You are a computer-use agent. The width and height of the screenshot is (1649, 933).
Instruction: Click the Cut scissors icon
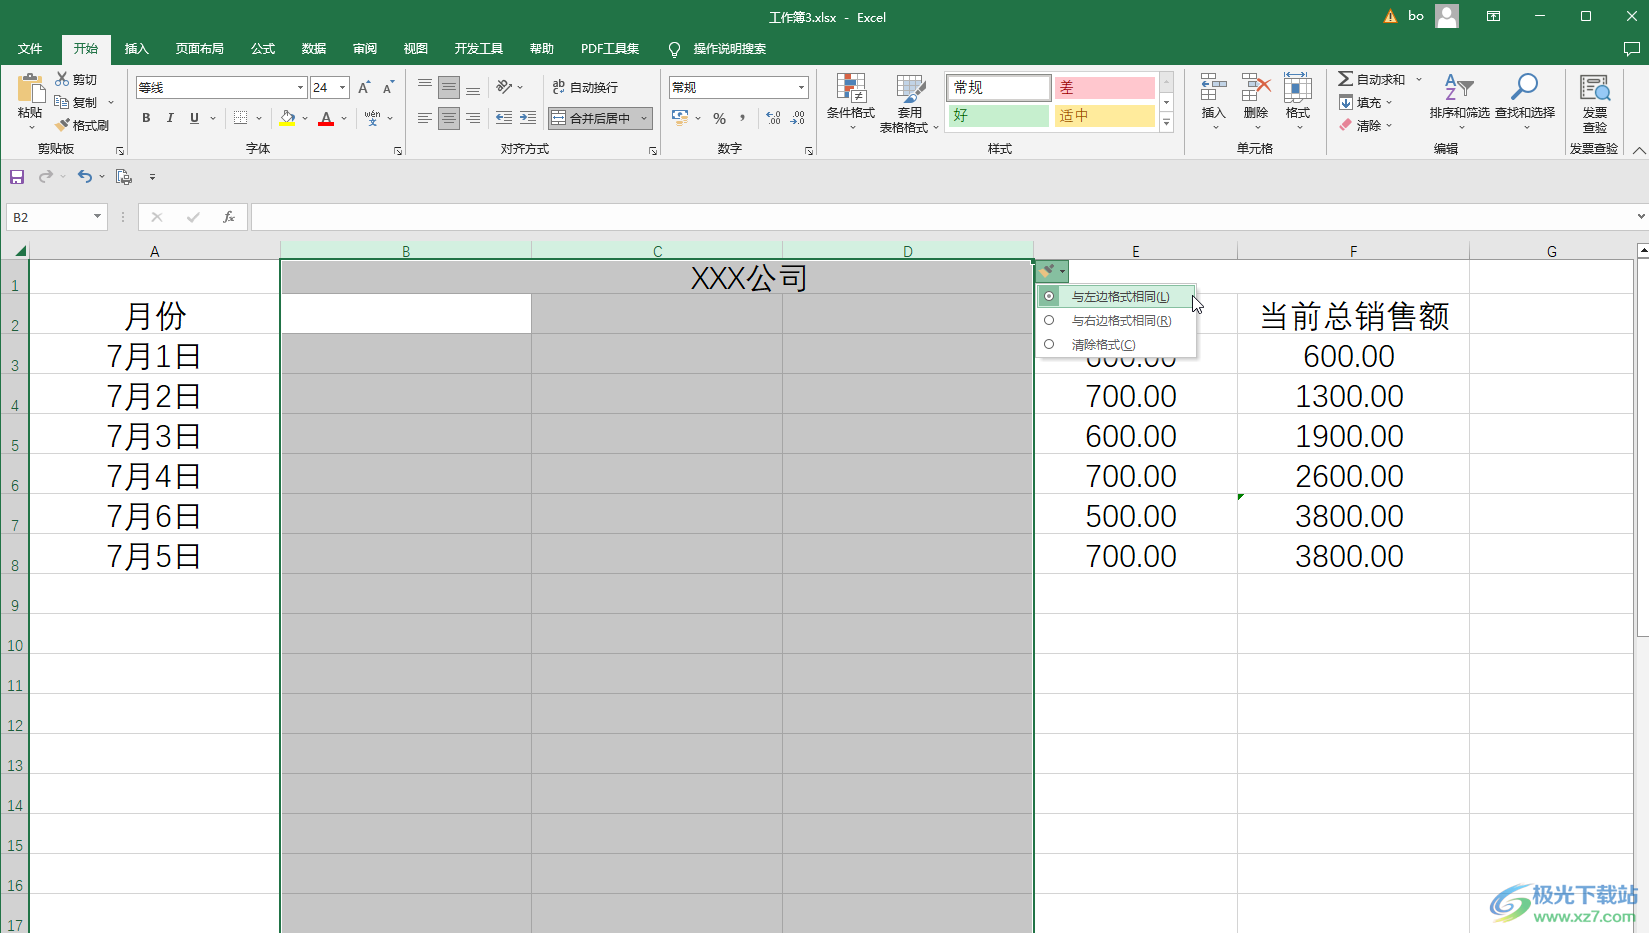click(x=62, y=79)
